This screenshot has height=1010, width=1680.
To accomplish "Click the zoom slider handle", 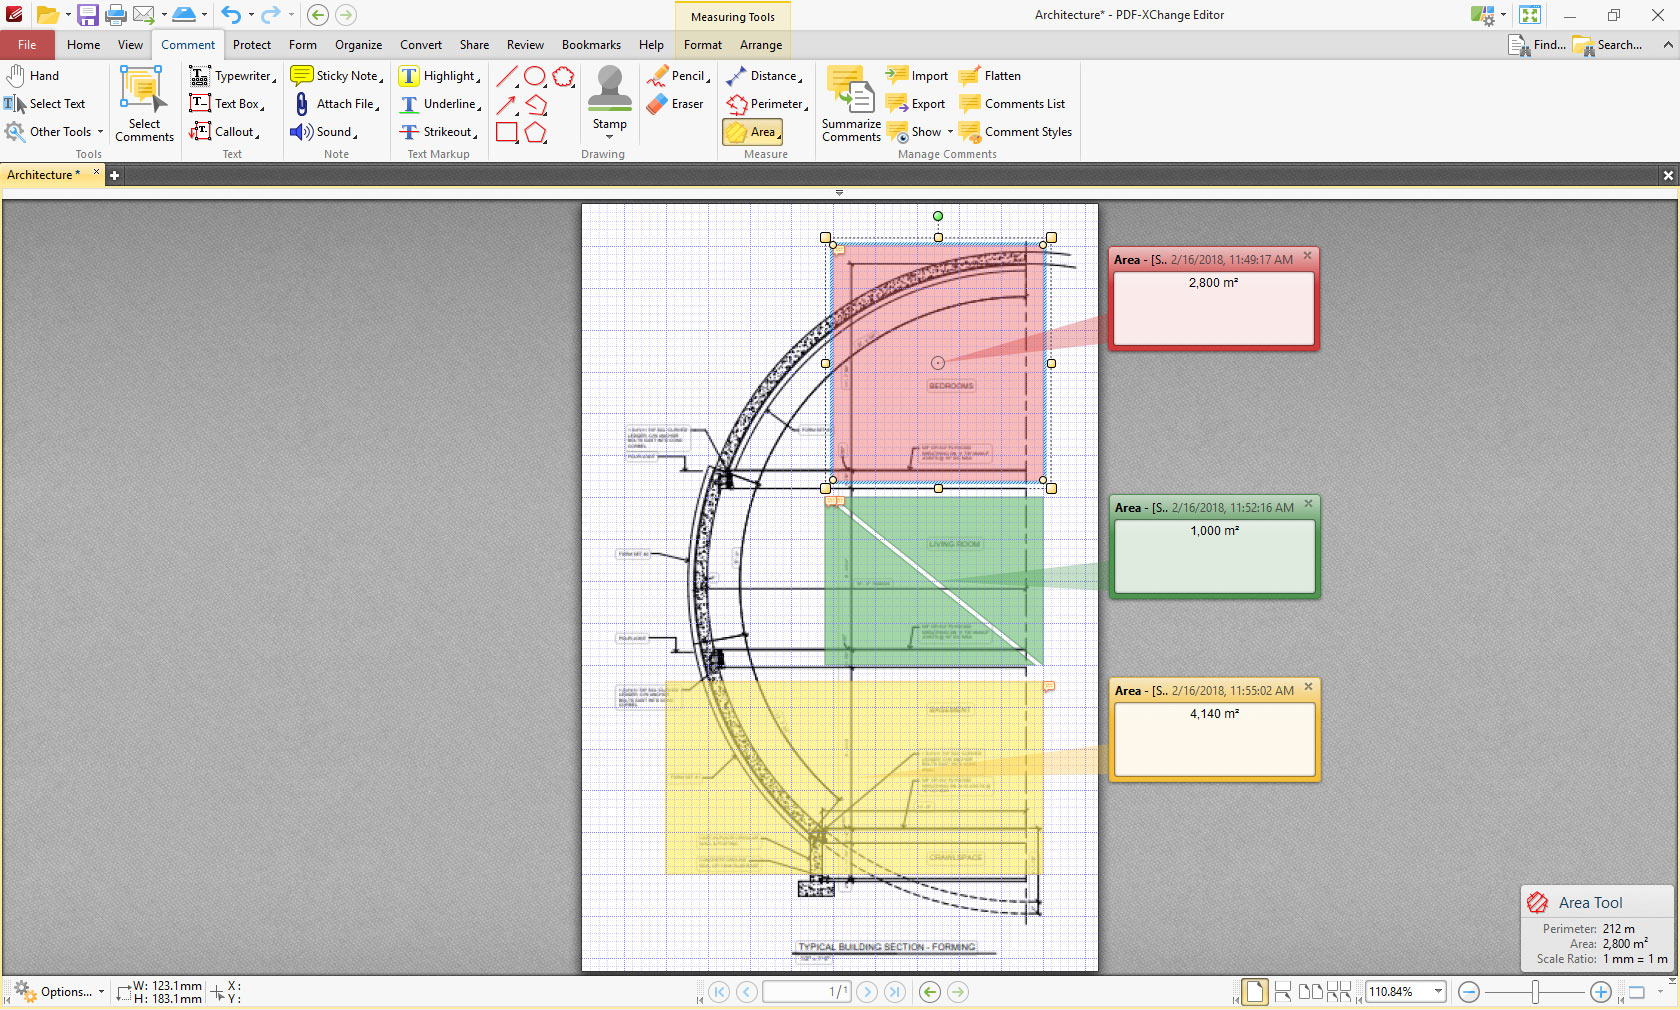I will [1535, 992].
